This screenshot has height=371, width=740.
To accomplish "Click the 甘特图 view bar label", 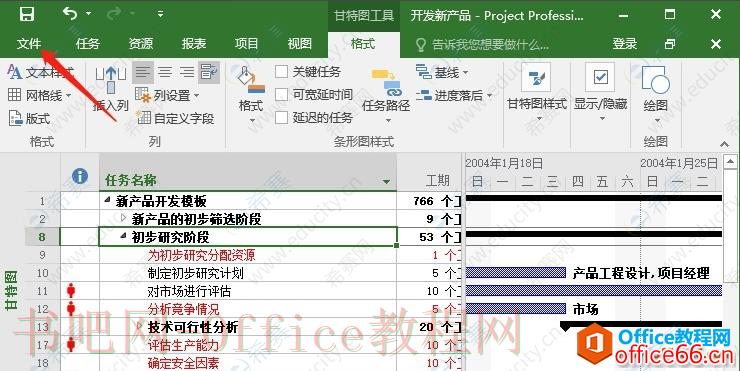I will click(x=11, y=290).
